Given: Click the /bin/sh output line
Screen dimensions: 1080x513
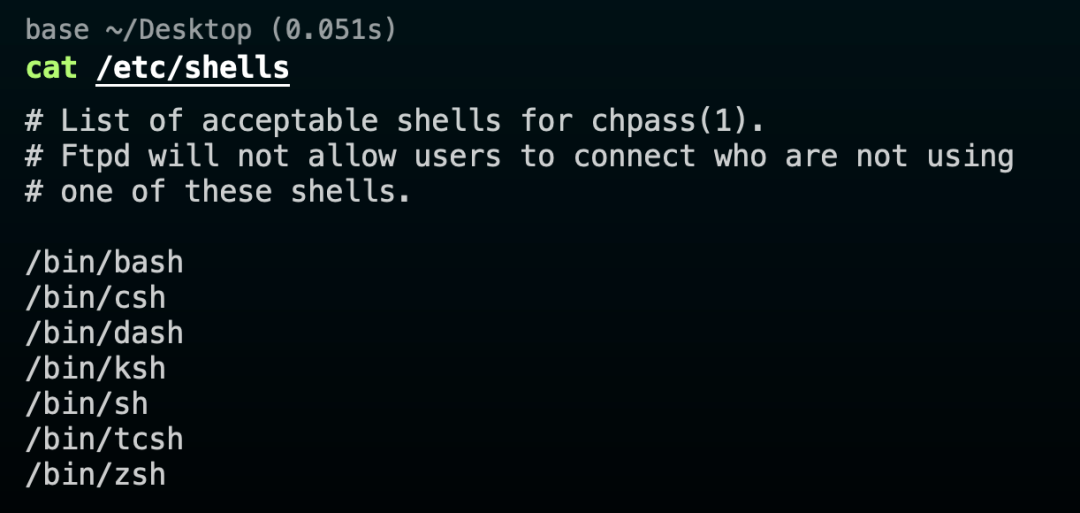Looking at the screenshot, I should point(87,403).
